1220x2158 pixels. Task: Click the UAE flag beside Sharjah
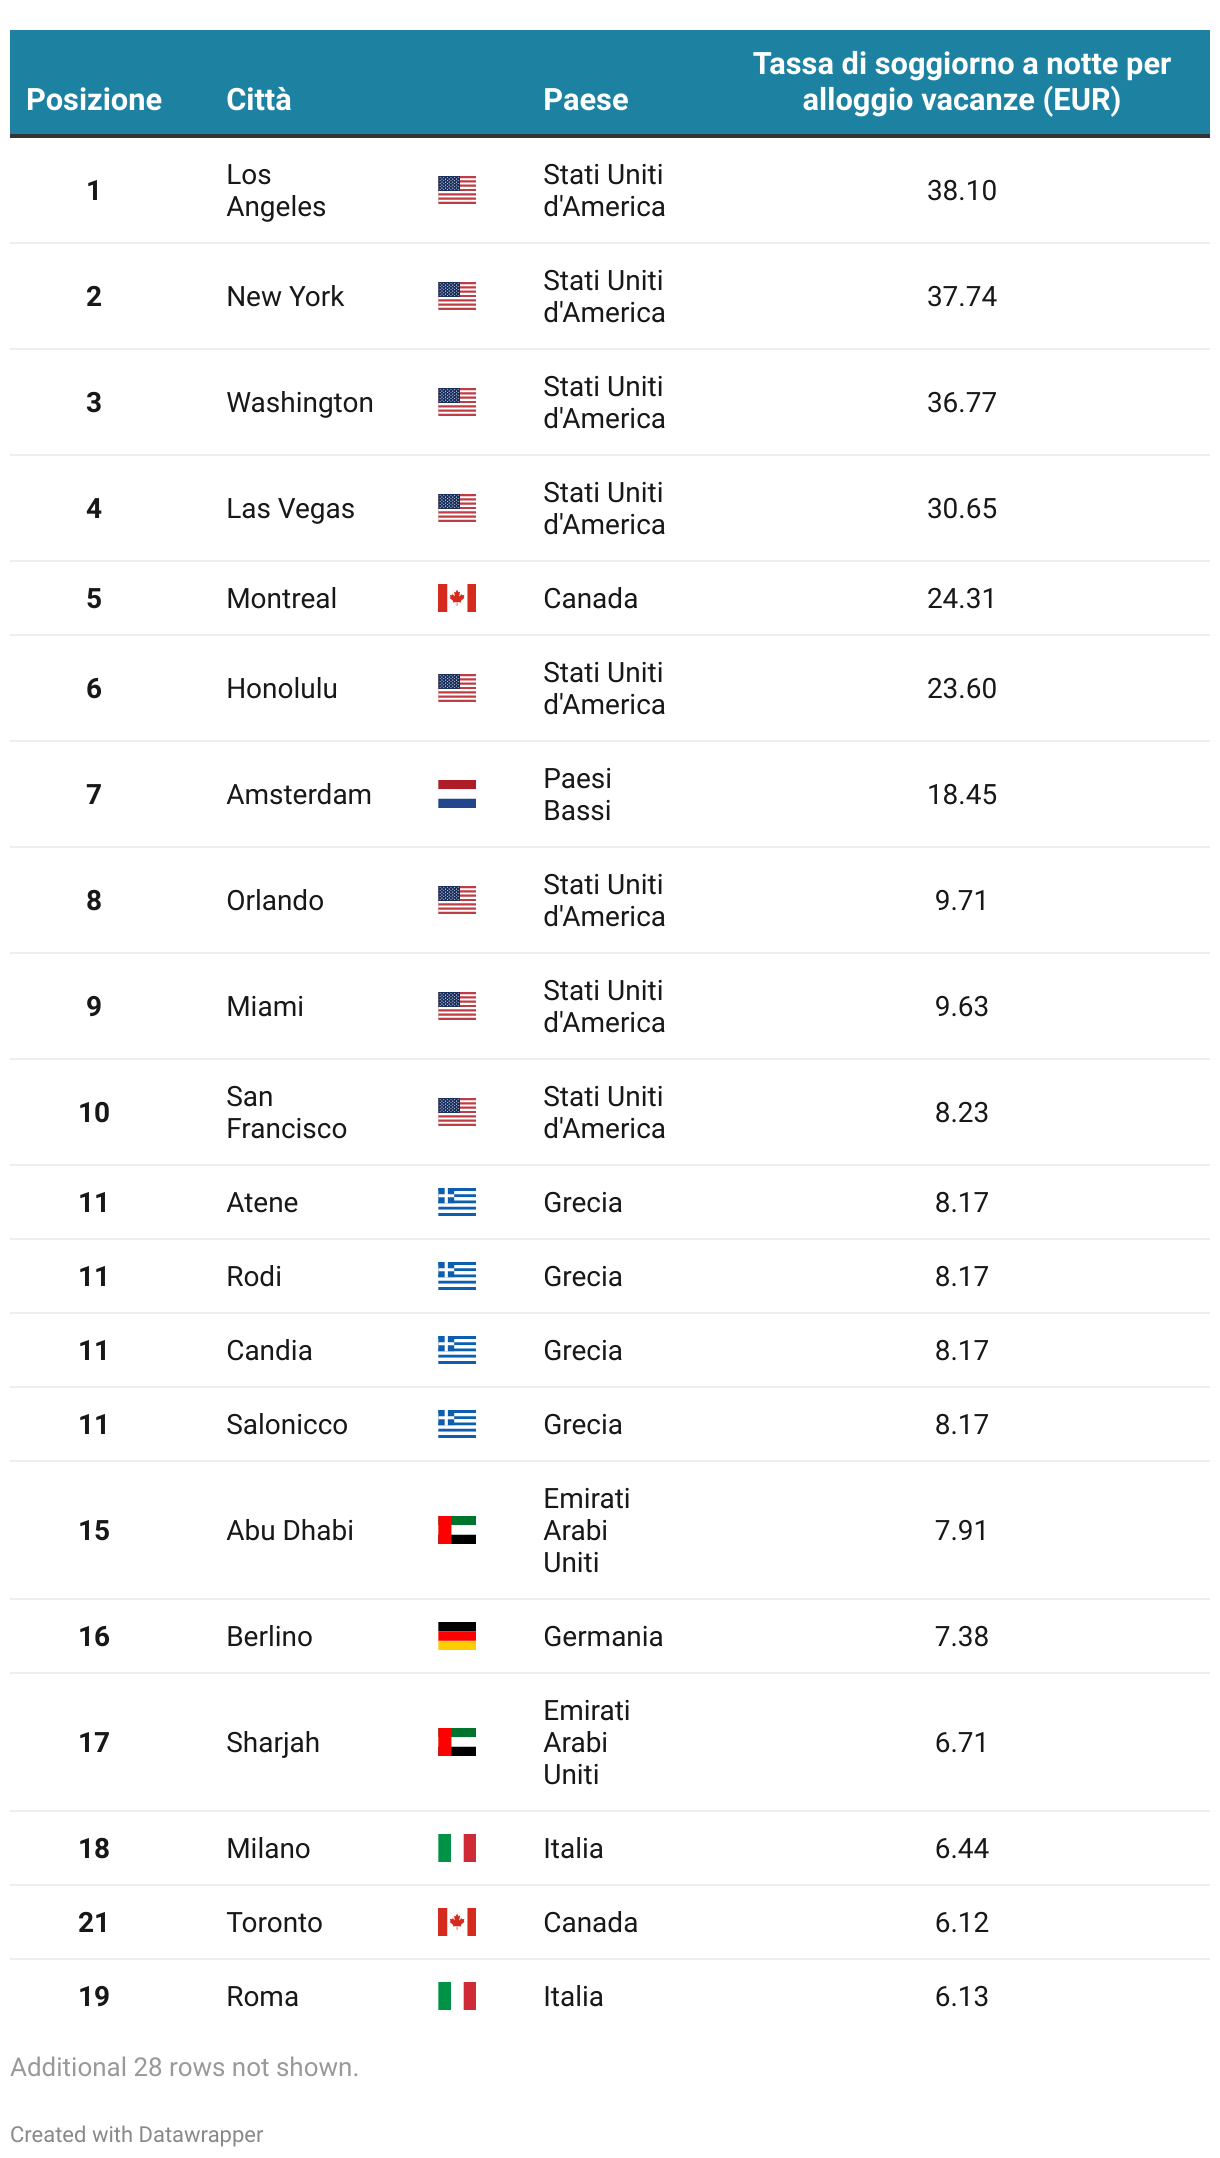point(457,1742)
